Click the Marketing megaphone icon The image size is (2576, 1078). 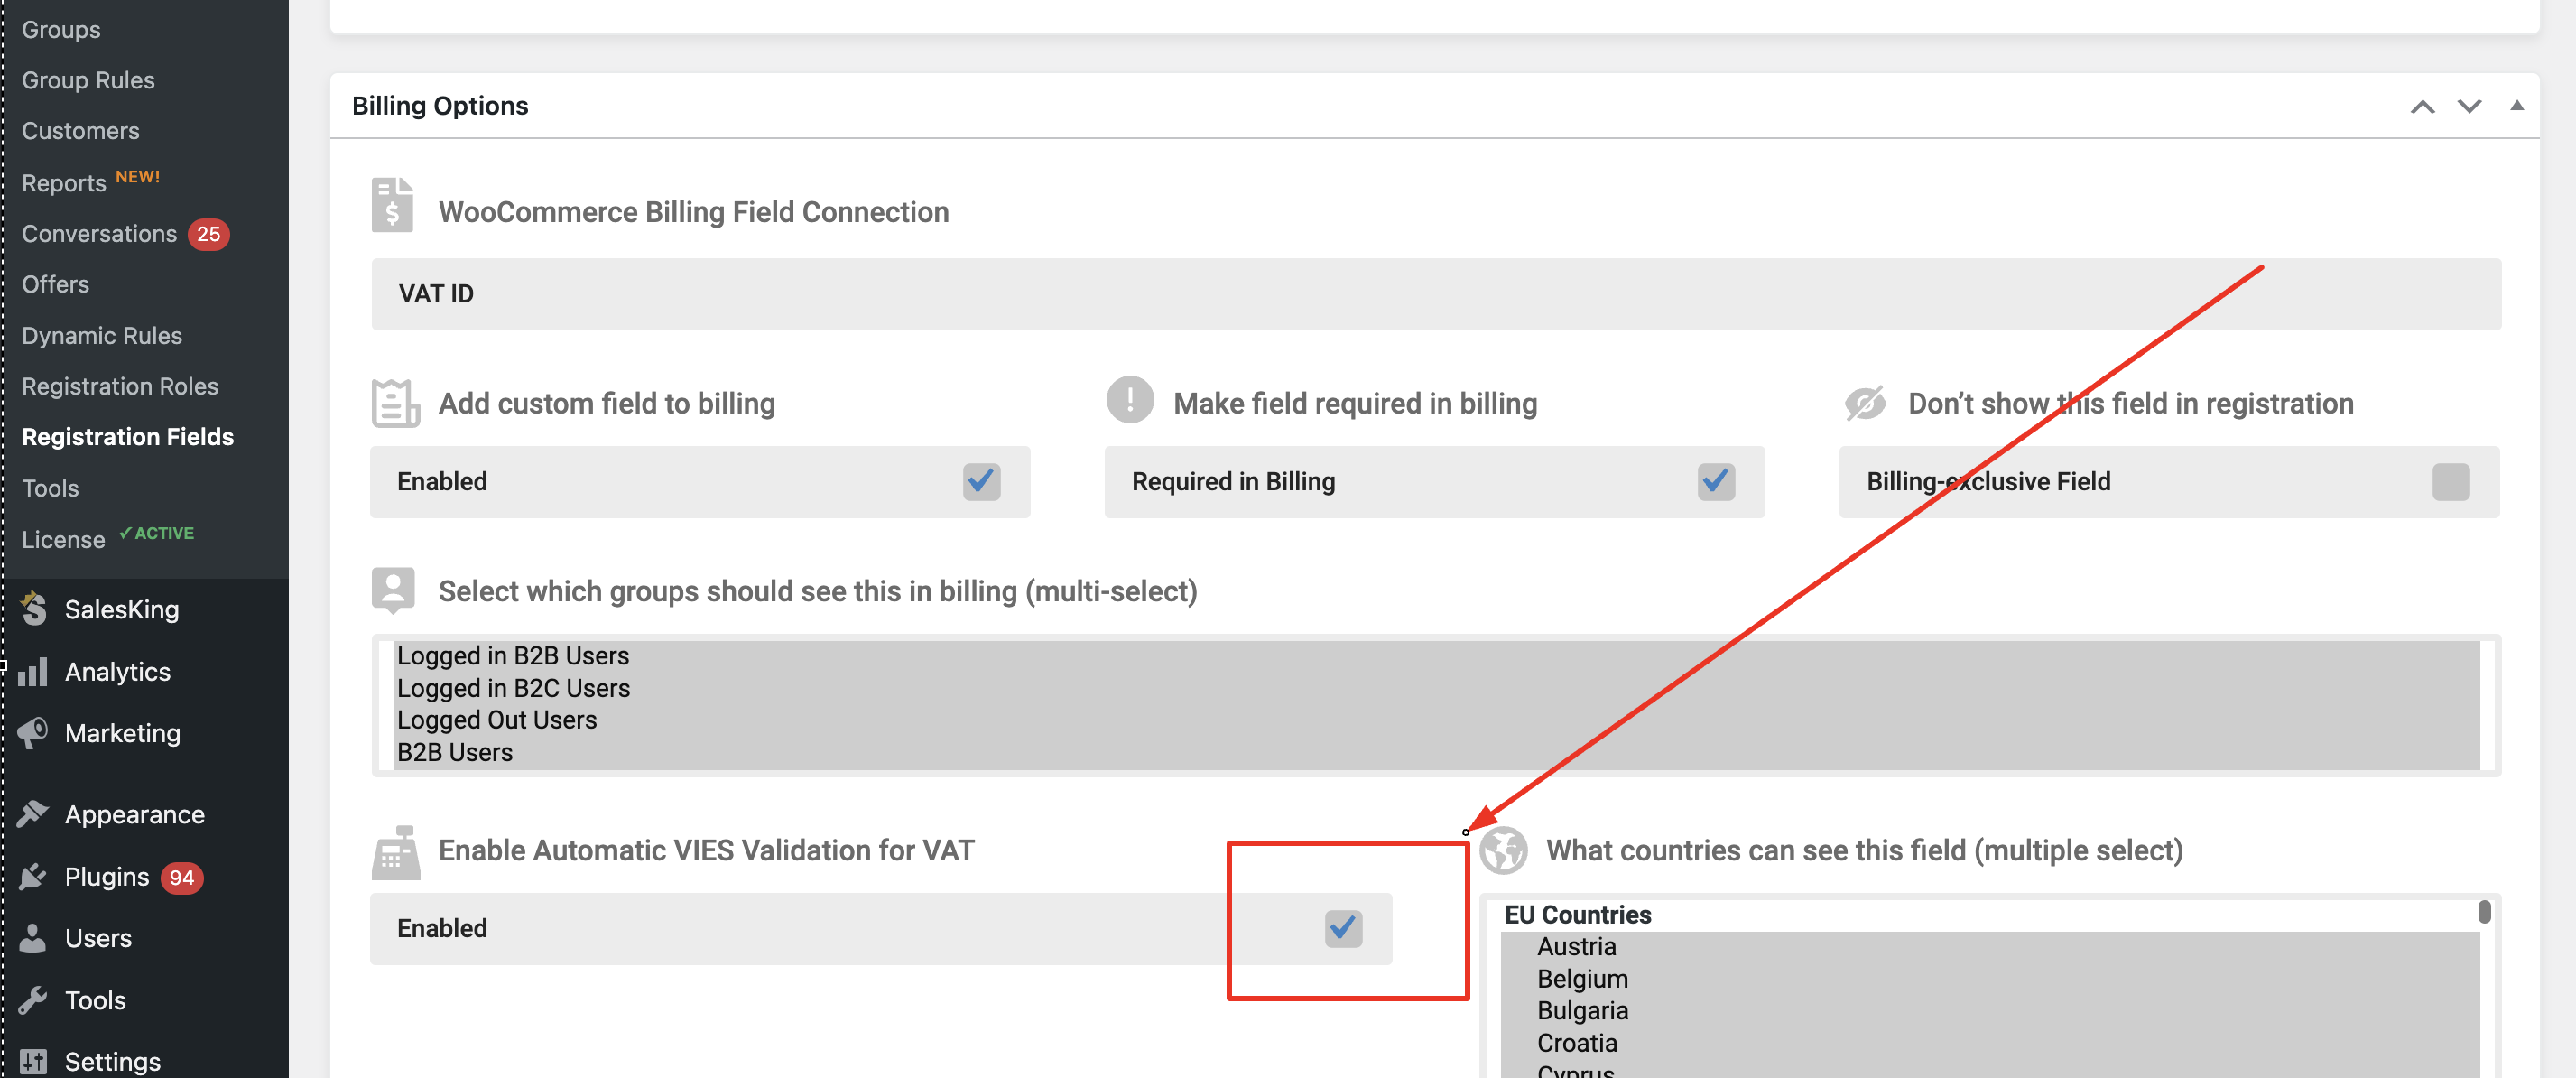[33, 732]
